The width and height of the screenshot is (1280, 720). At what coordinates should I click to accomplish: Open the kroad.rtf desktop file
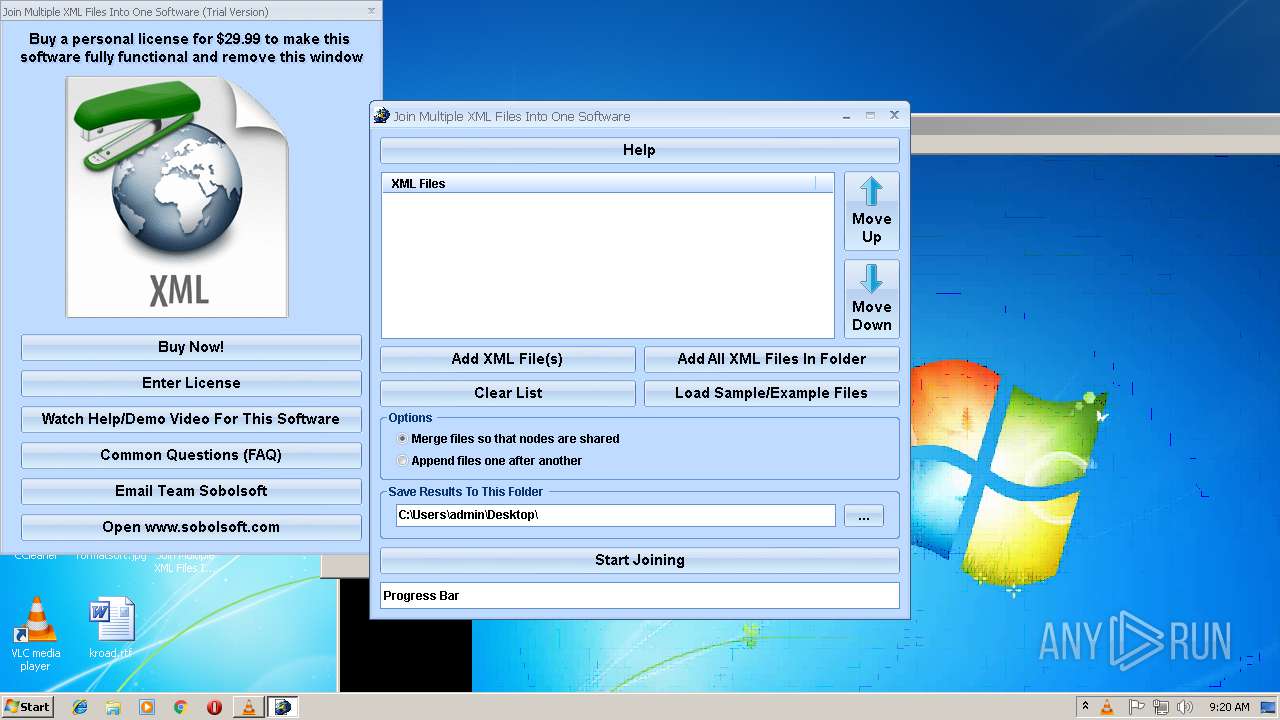tap(110, 628)
